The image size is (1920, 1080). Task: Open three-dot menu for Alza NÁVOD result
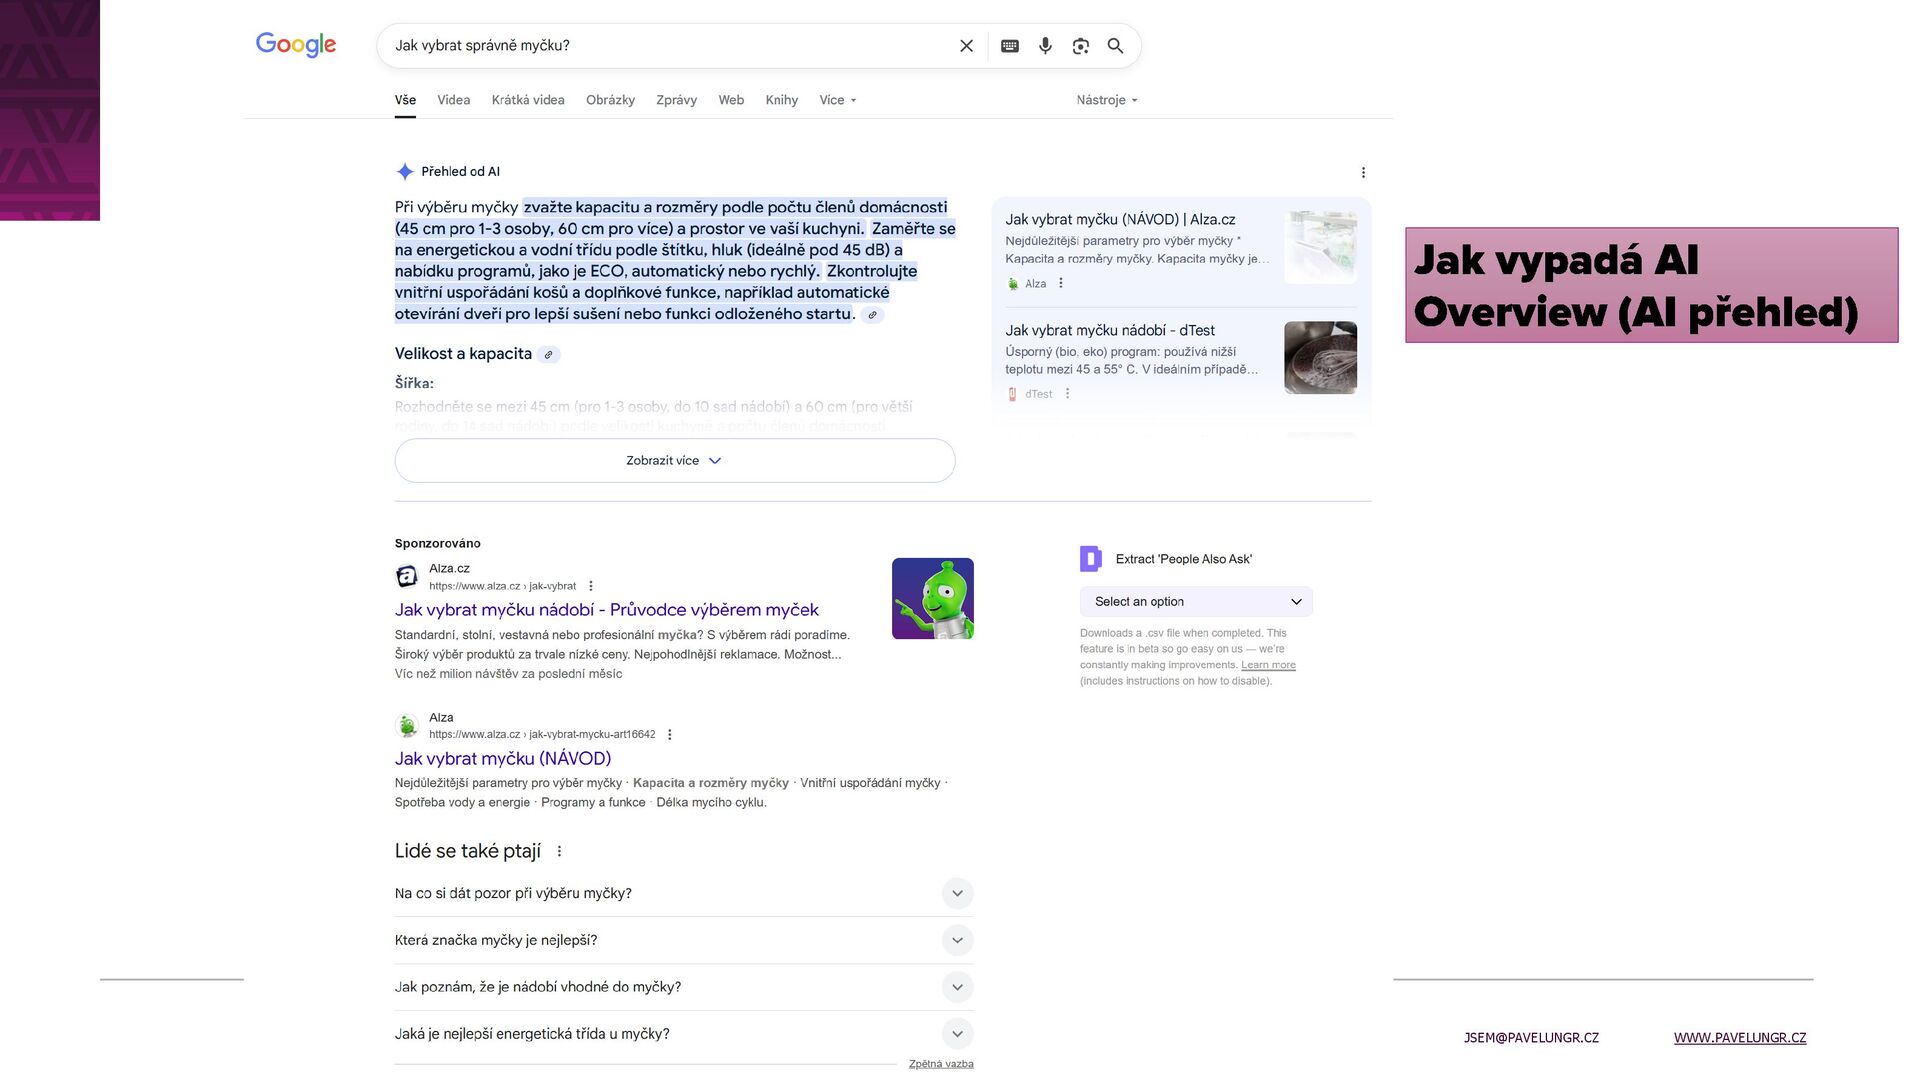[669, 734]
